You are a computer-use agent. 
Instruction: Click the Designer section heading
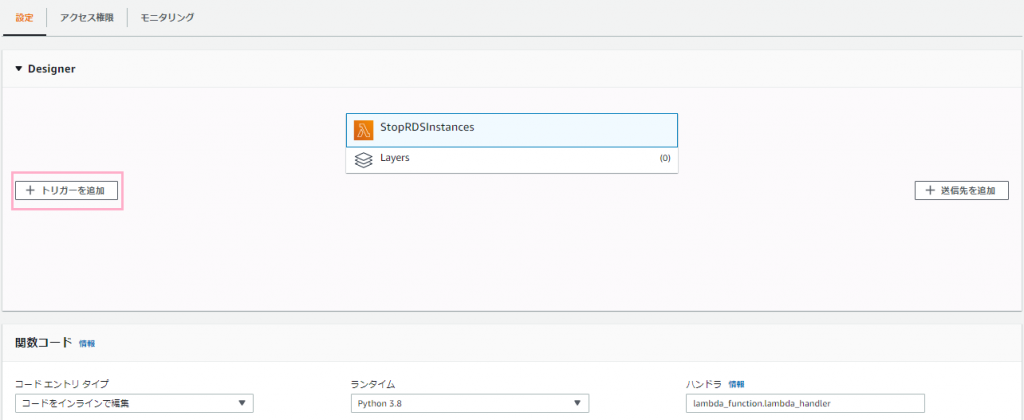52,69
